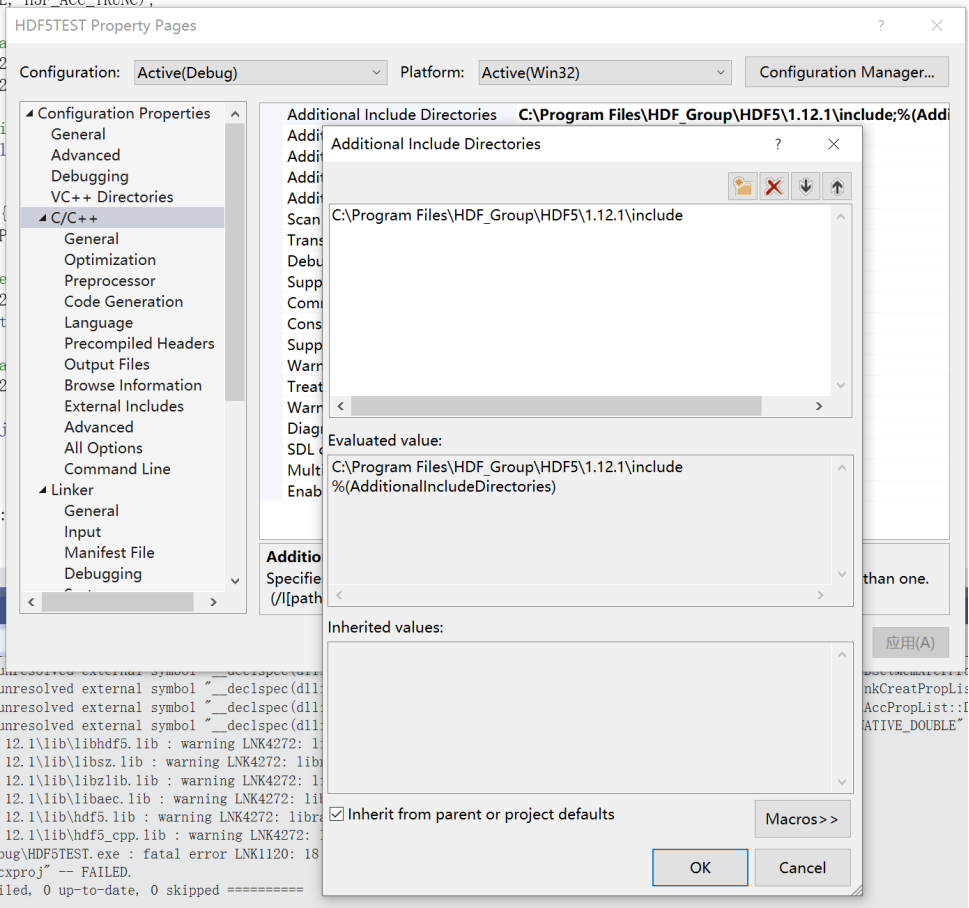
Task: Select Advanced under Configuration Properties
Action: point(86,155)
